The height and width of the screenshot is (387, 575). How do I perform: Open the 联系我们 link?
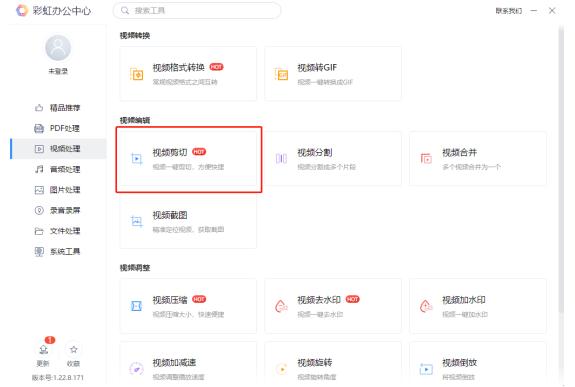pyautogui.click(x=508, y=11)
